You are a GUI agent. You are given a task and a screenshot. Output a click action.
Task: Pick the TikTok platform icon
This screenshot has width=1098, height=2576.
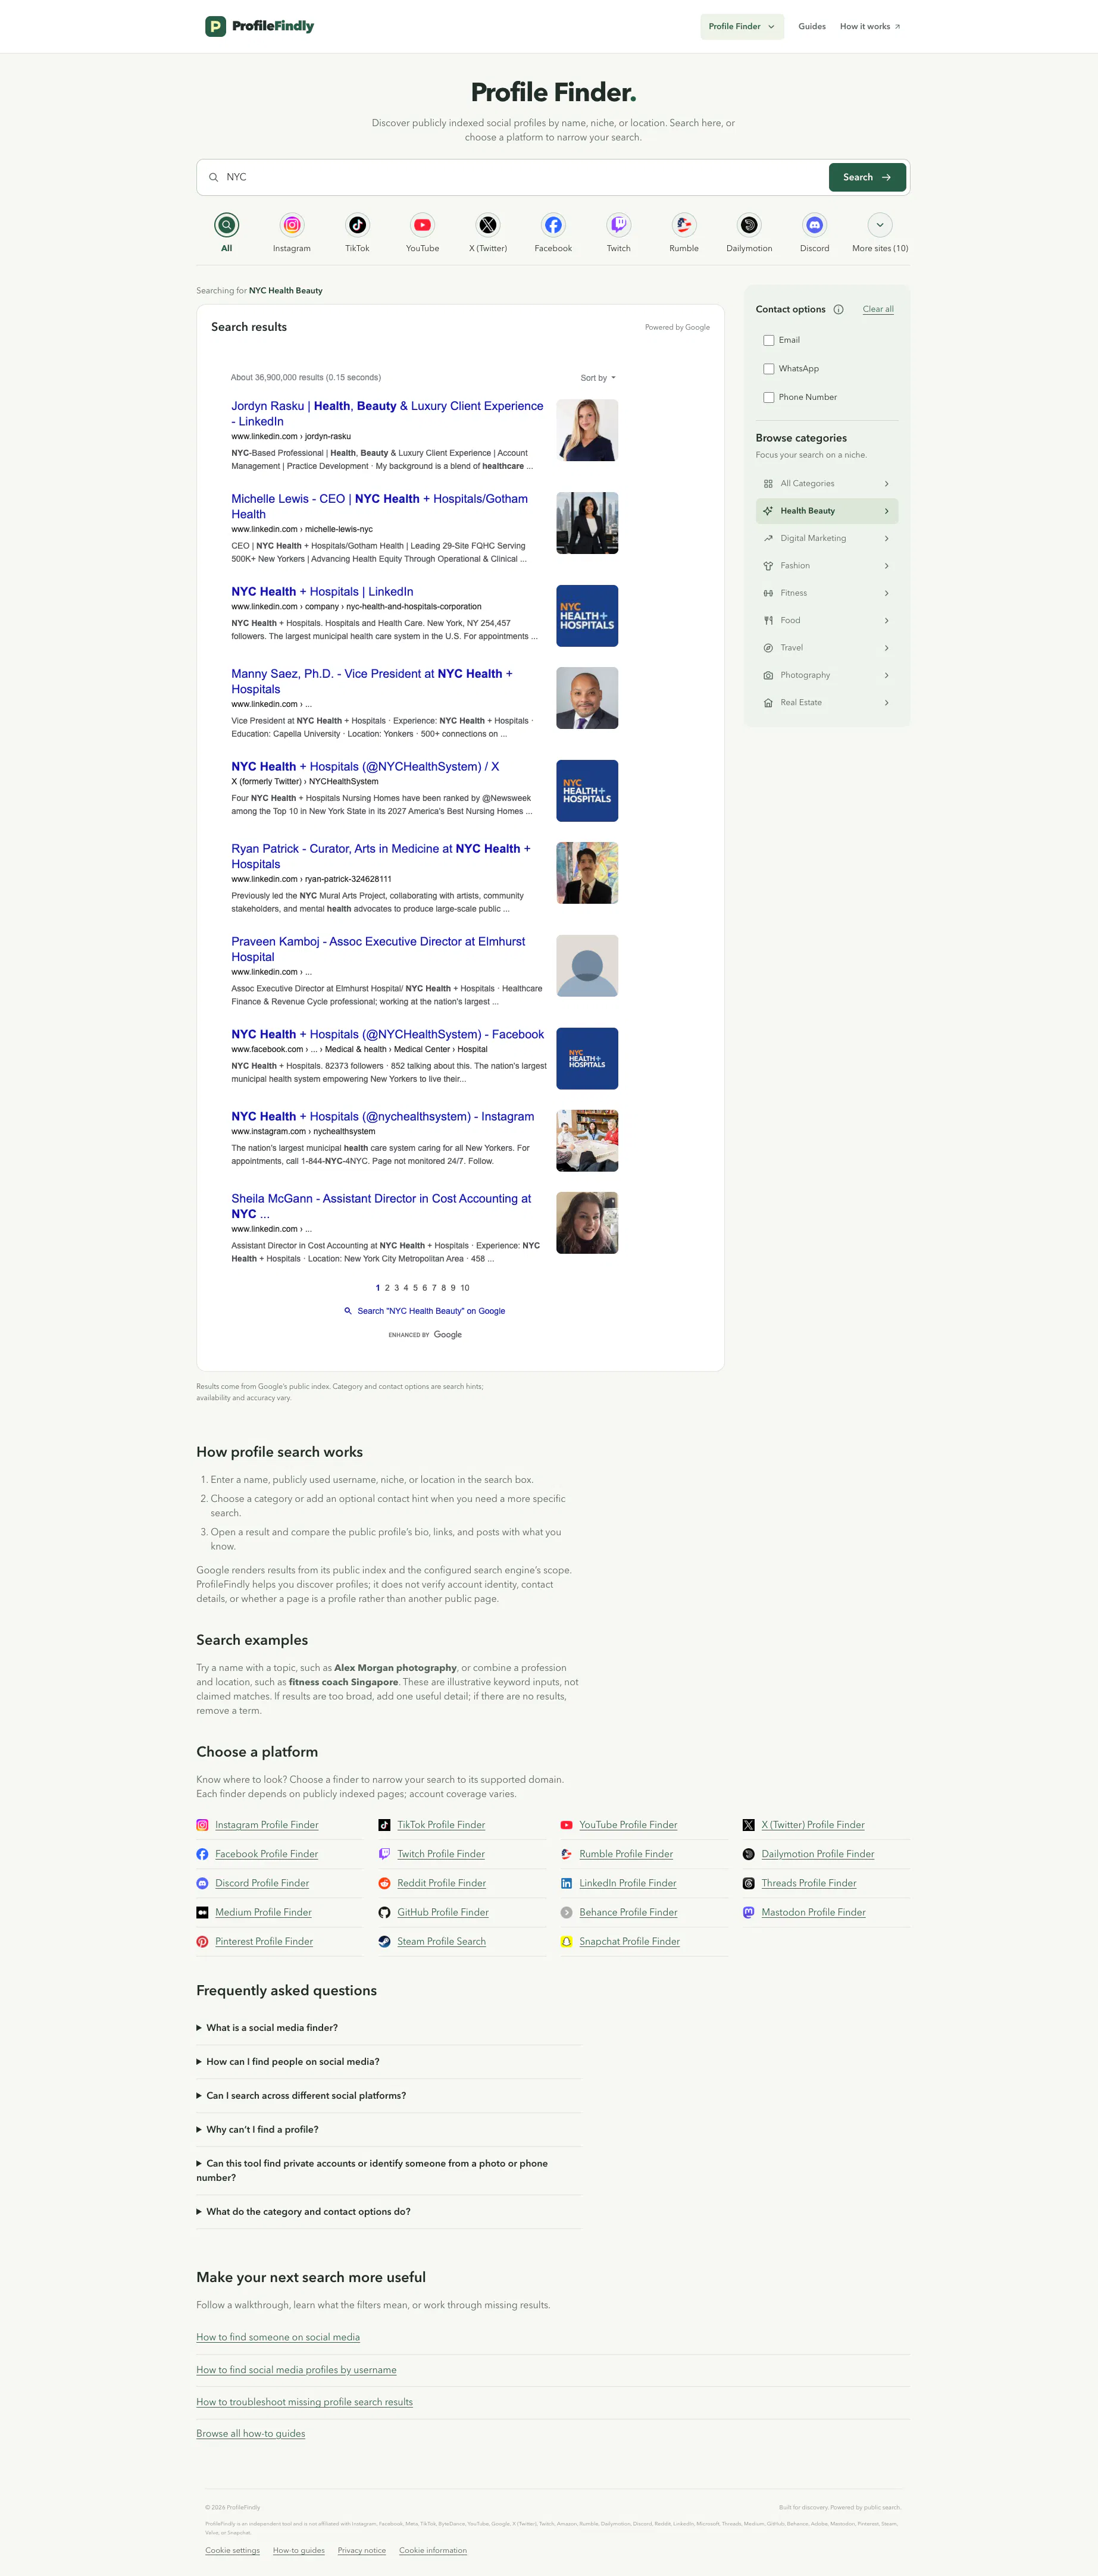click(x=357, y=225)
